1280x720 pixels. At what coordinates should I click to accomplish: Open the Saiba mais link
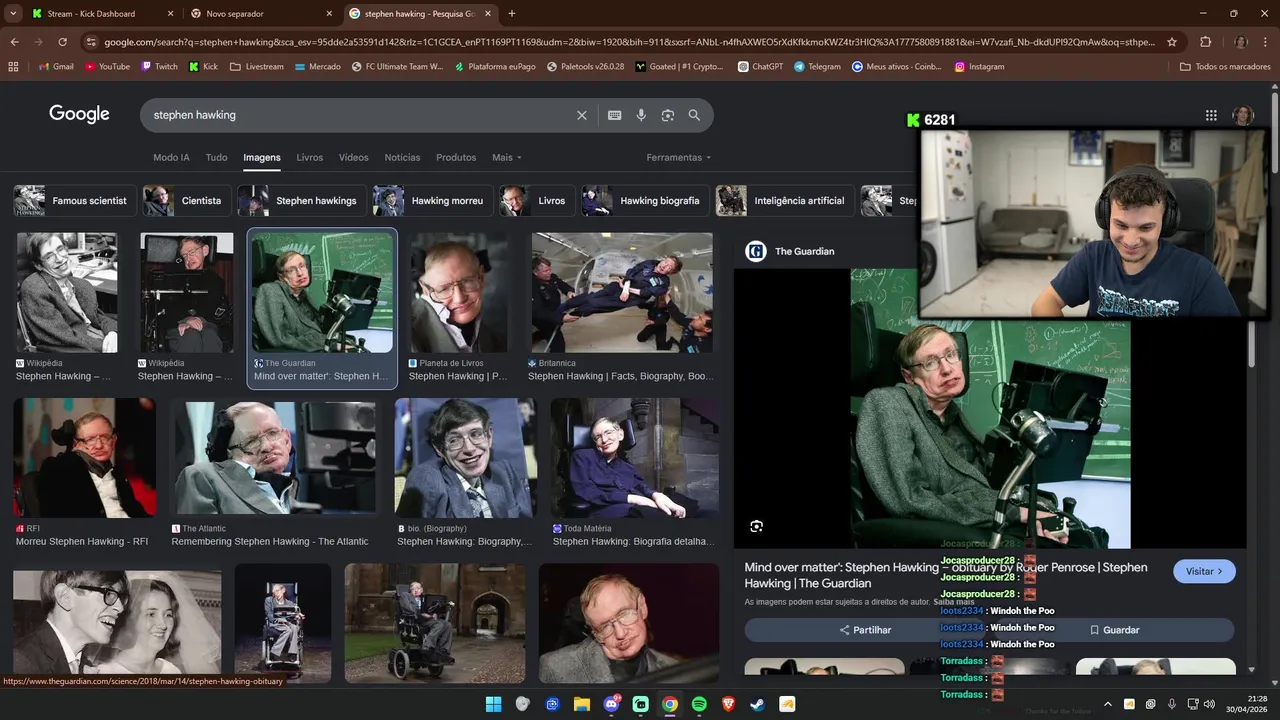click(954, 602)
